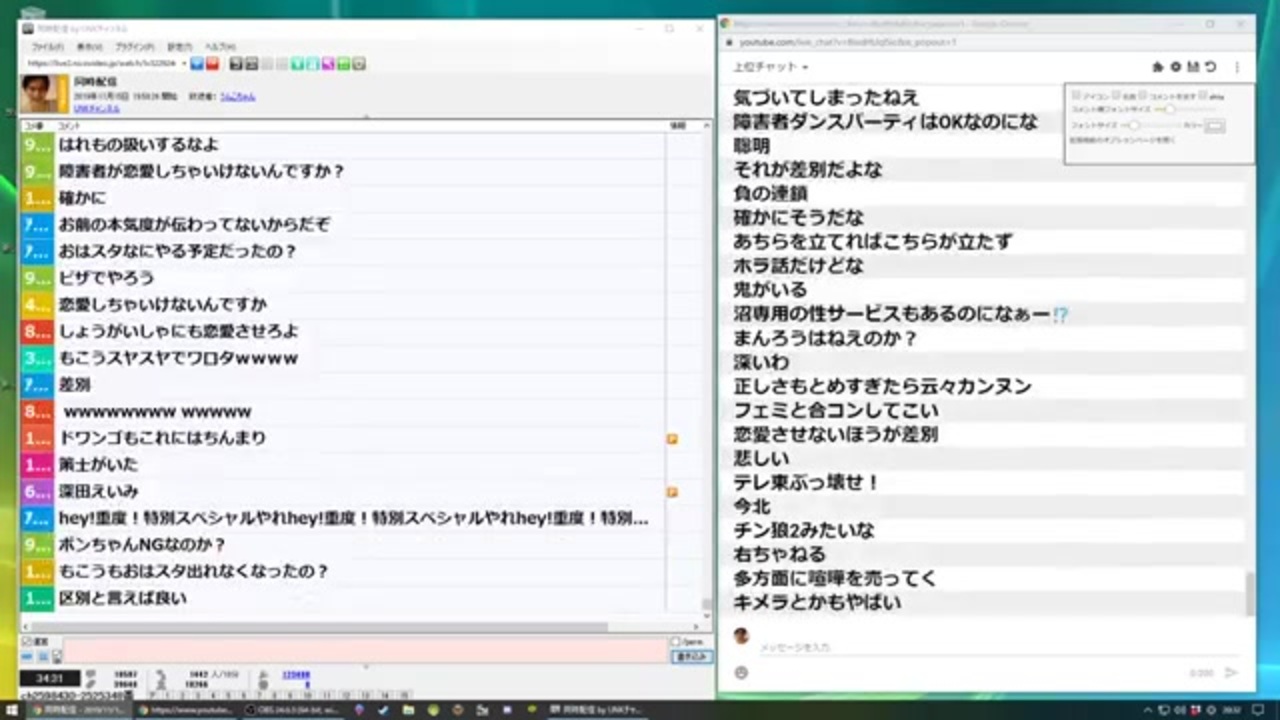Open the channel link under broadcast info
Screen dimensions: 1280x720
click(97, 108)
